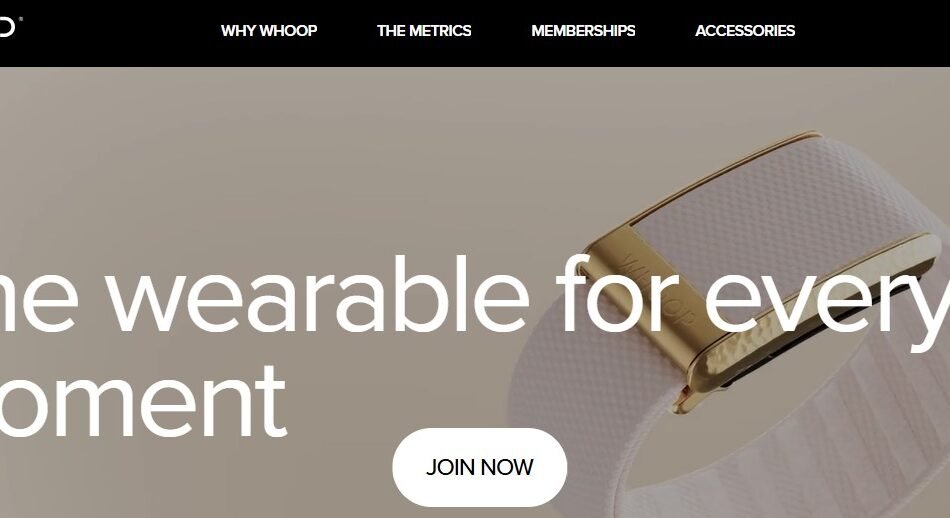Click the partial word "oment" on the second headline line
Image resolution: width=950 pixels, height=518 pixels.
(142, 401)
